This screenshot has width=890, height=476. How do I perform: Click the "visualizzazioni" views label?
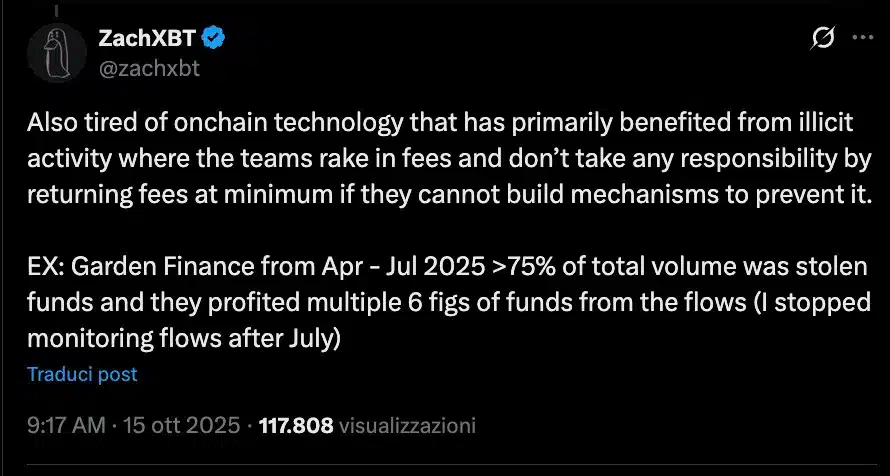(407, 425)
